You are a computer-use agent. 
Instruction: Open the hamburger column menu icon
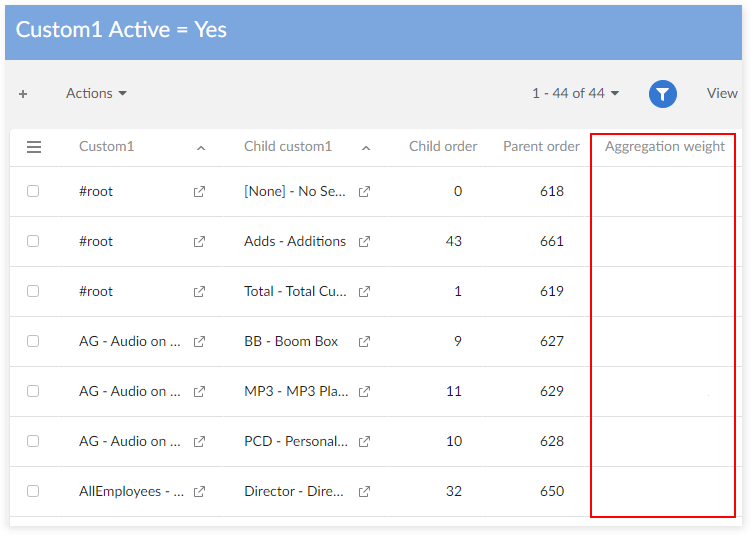[34, 147]
